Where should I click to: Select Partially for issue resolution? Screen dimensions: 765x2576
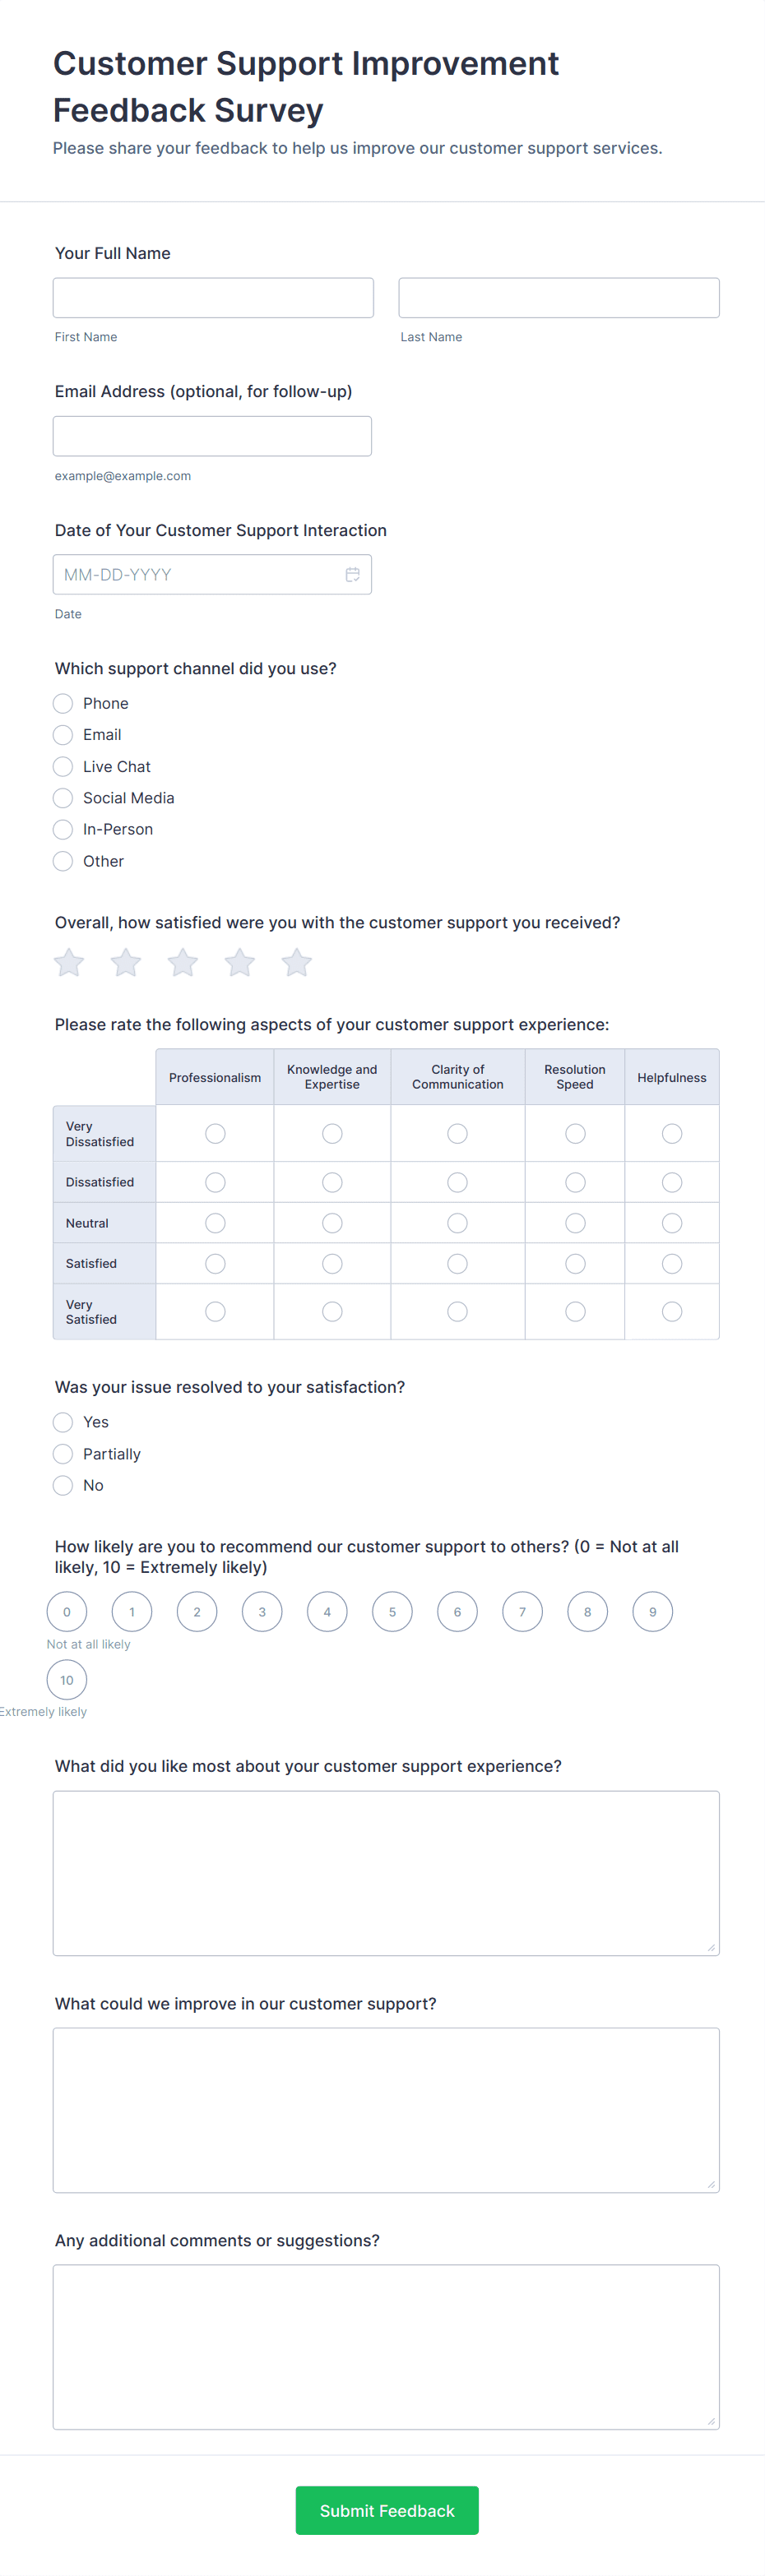(x=63, y=1454)
